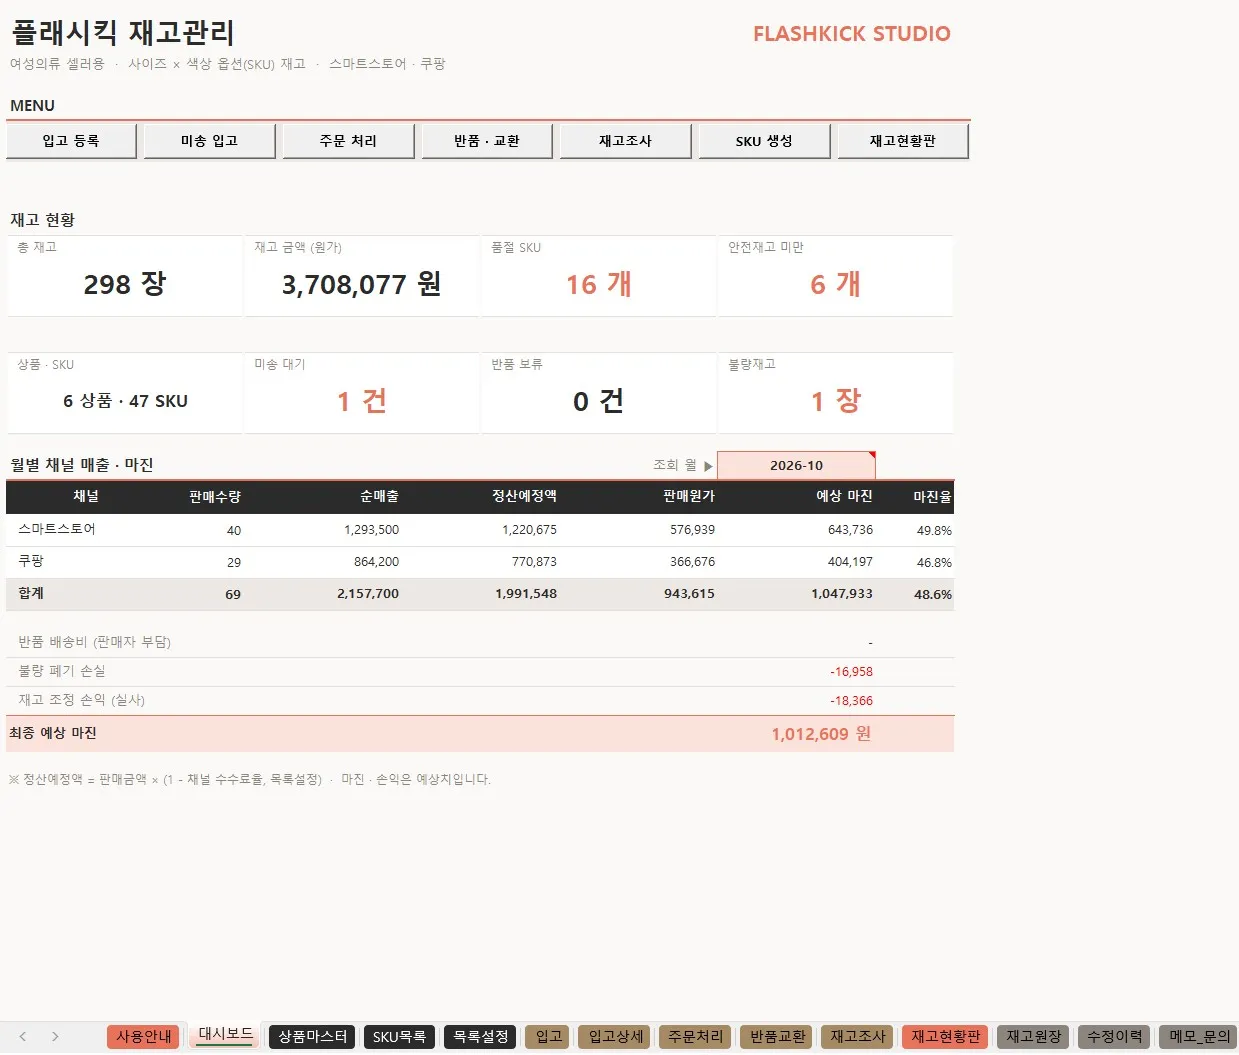Screen dimensions: 1239x1055
Task: Select total 순매출 value 2,157,700
Action: coord(368,594)
